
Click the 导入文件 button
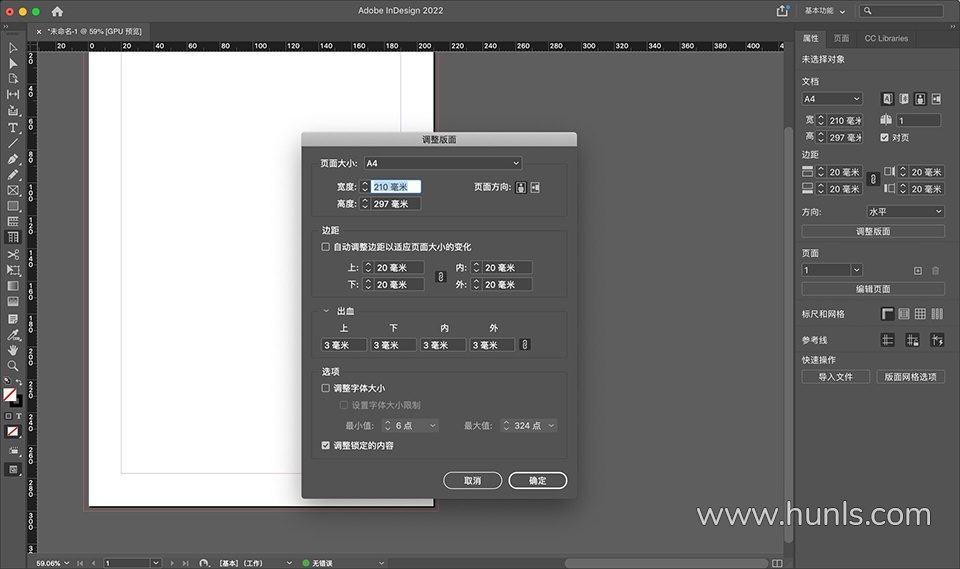click(836, 377)
